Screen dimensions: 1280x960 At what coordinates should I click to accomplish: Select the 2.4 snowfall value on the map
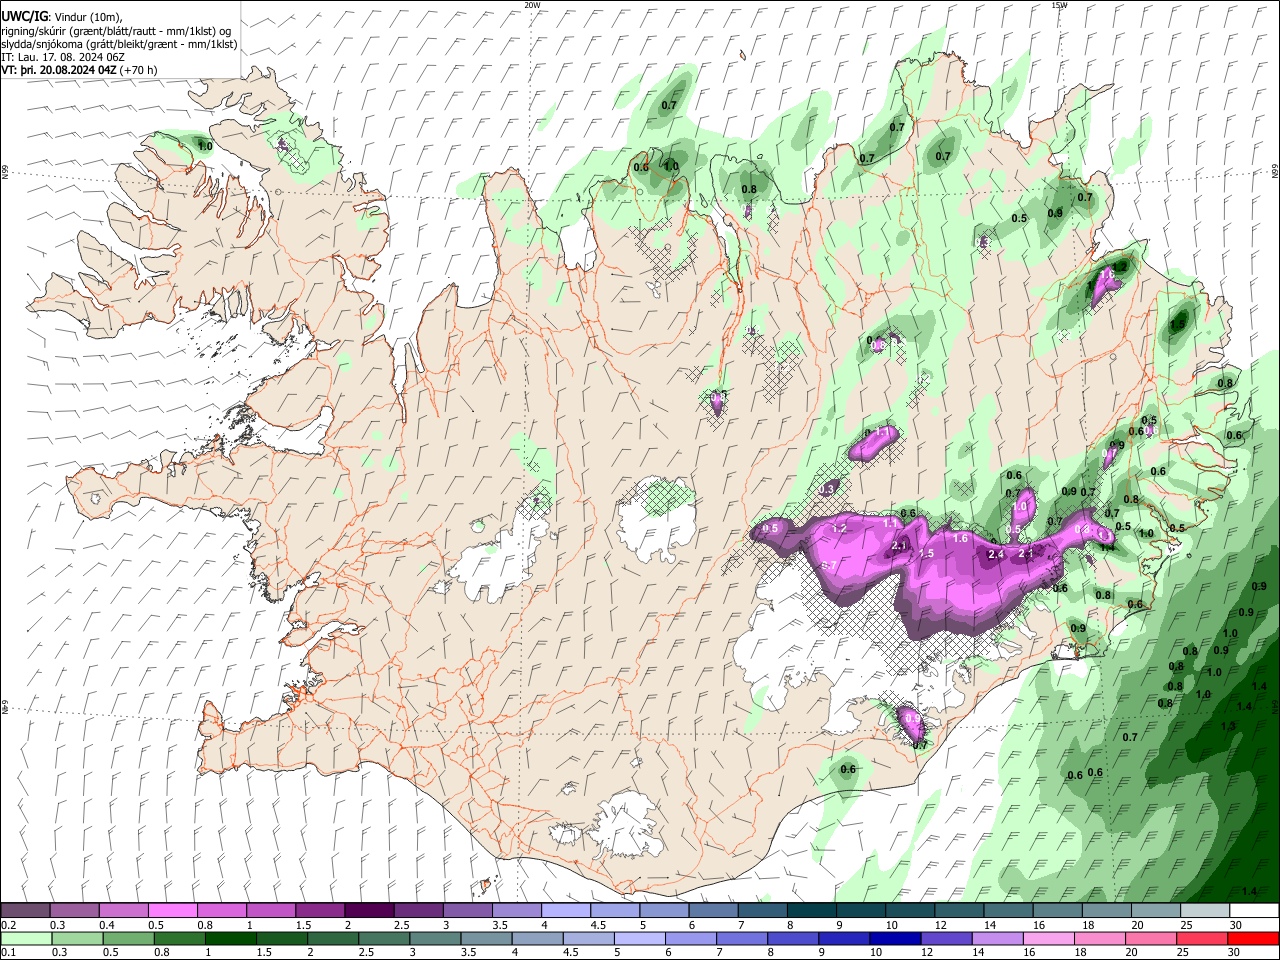point(996,554)
